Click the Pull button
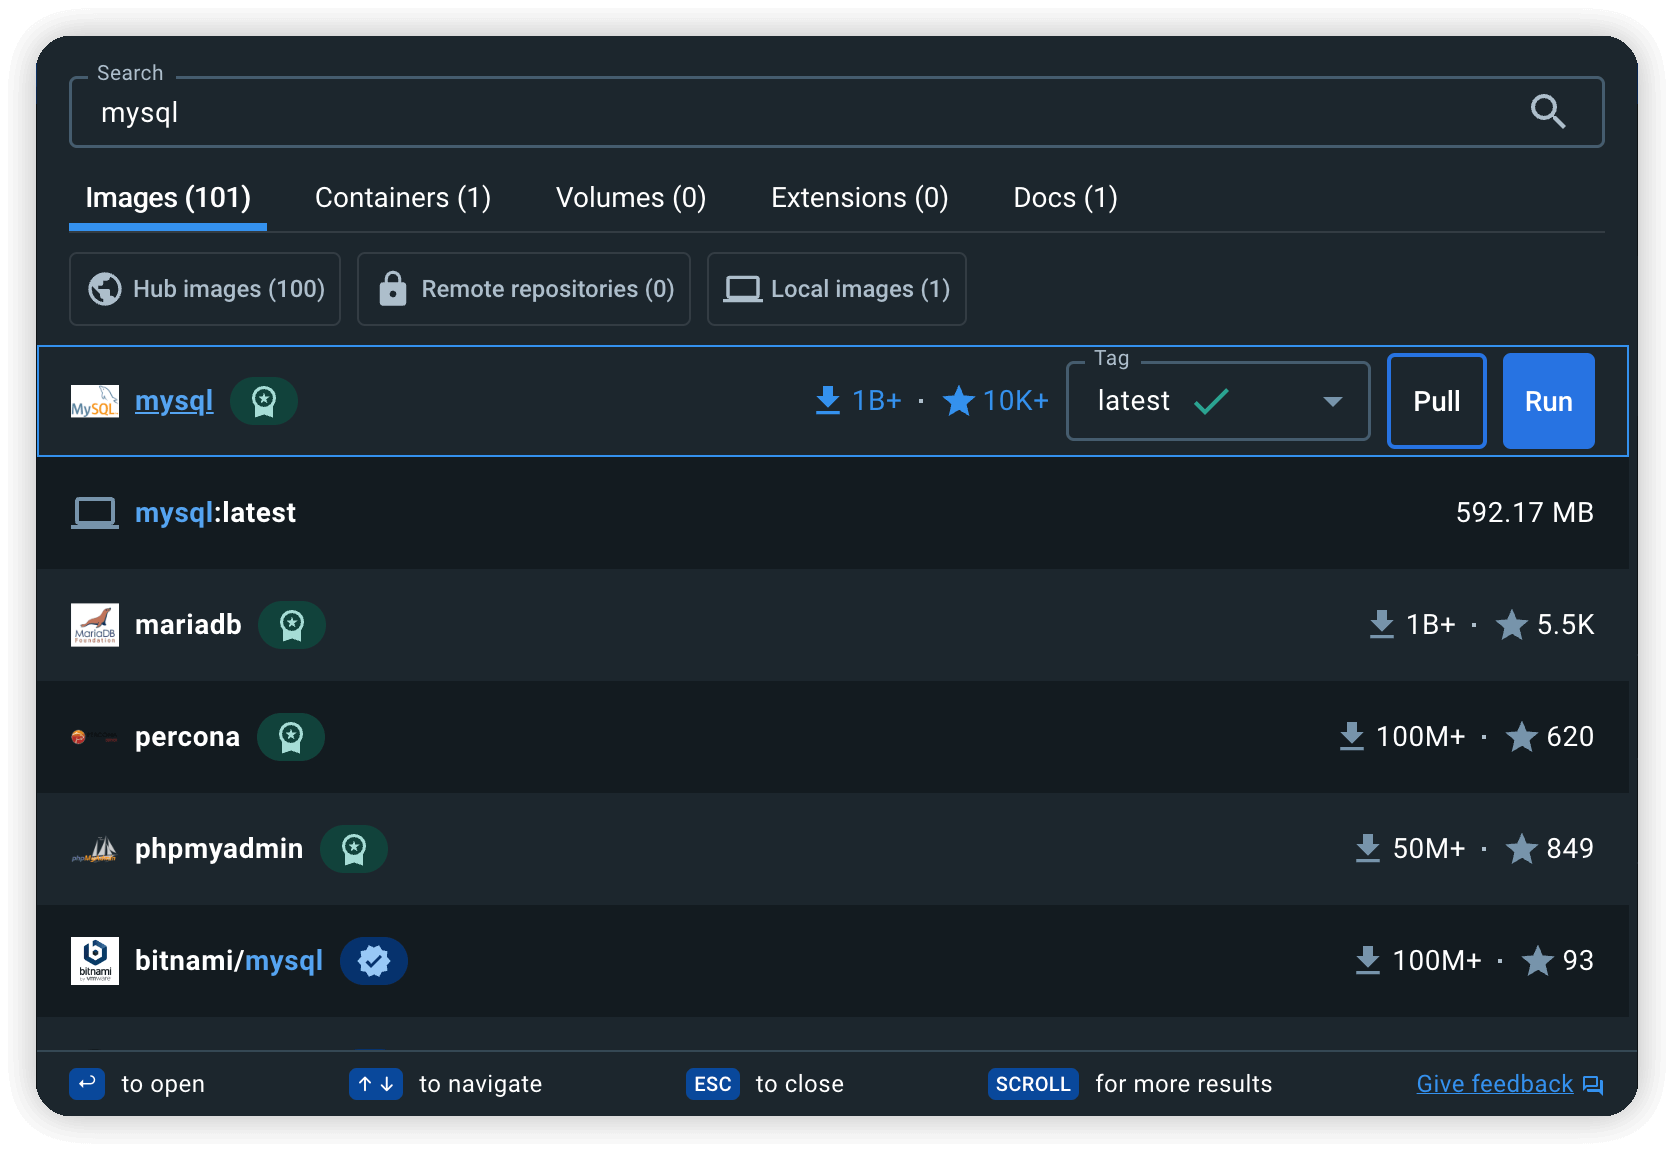This screenshot has width=1674, height=1152. 1437,401
